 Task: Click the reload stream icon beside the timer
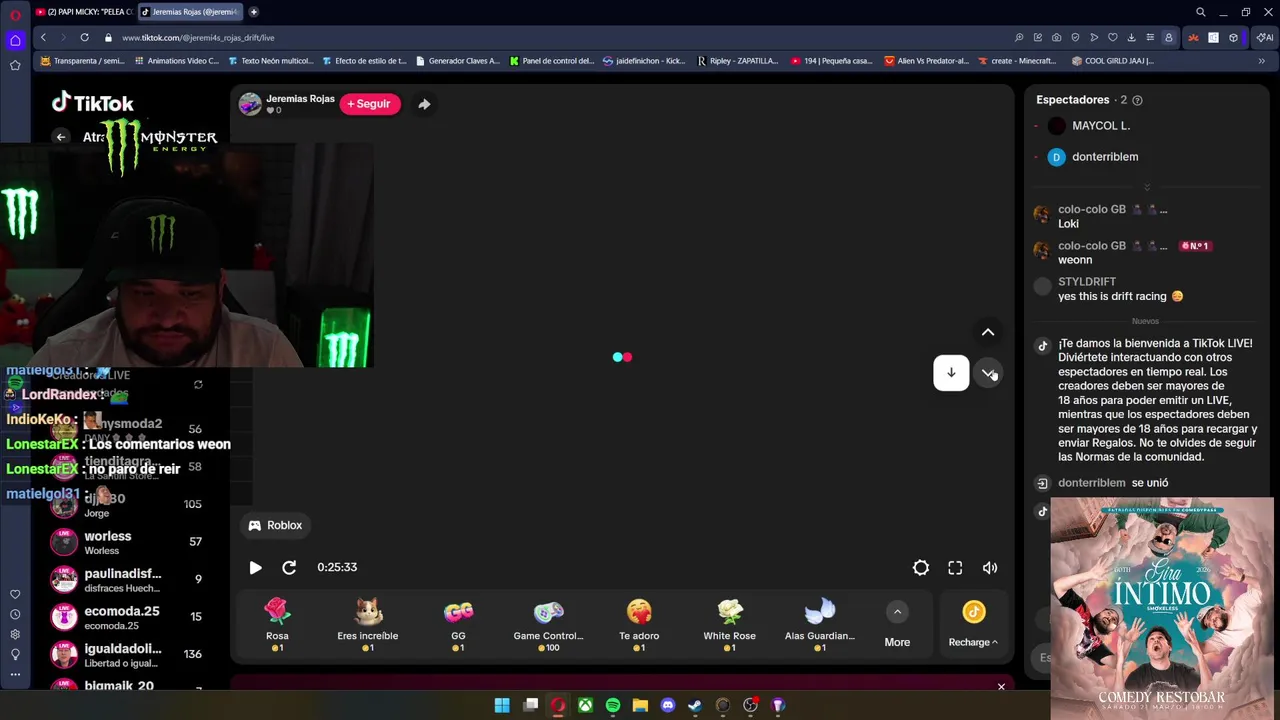tap(289, 567)
